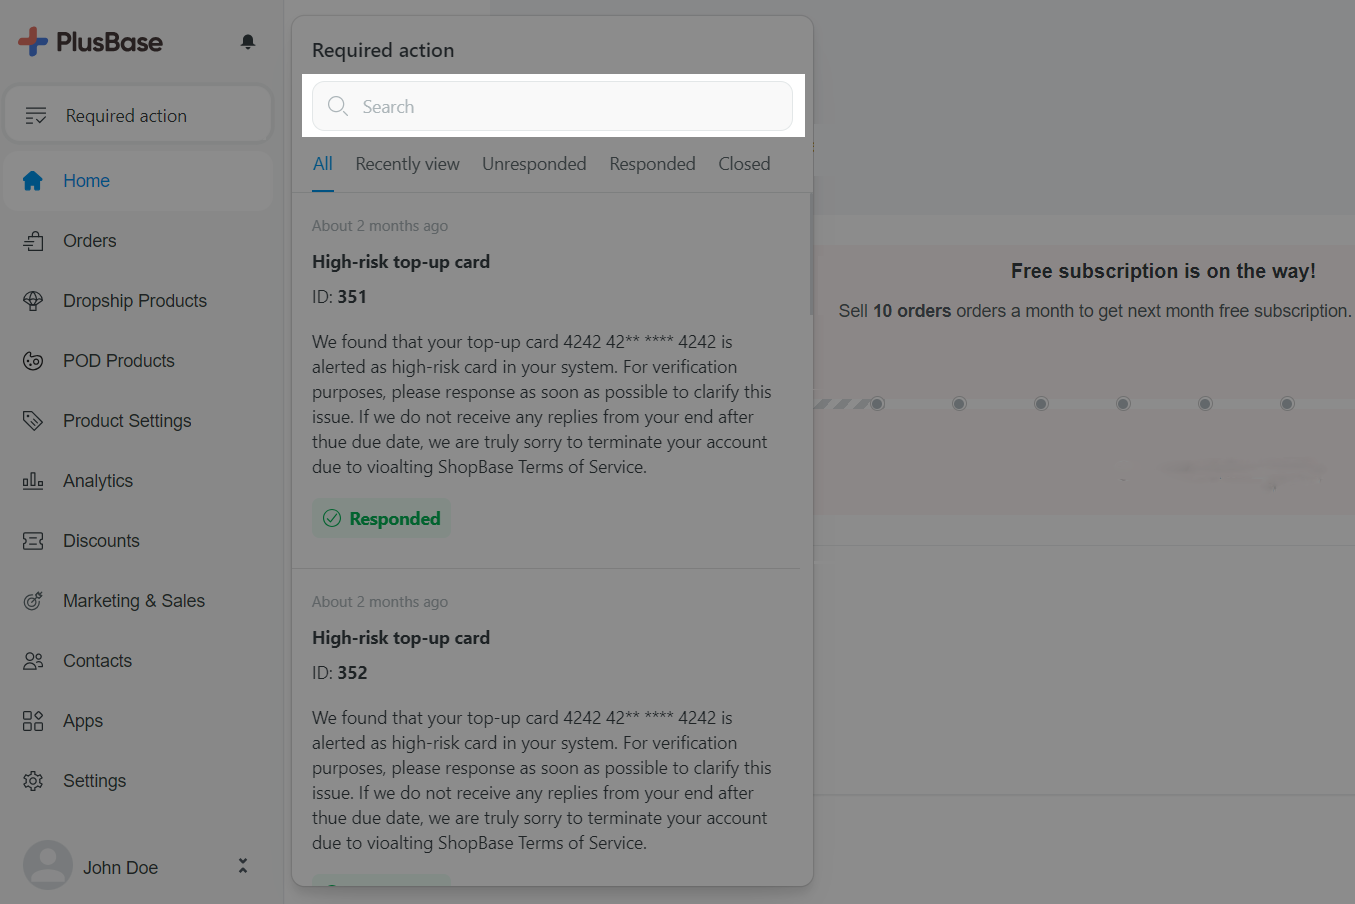Switch to Unresponded tab
The image size is (1355, 904).
click(x=534, y=164)
